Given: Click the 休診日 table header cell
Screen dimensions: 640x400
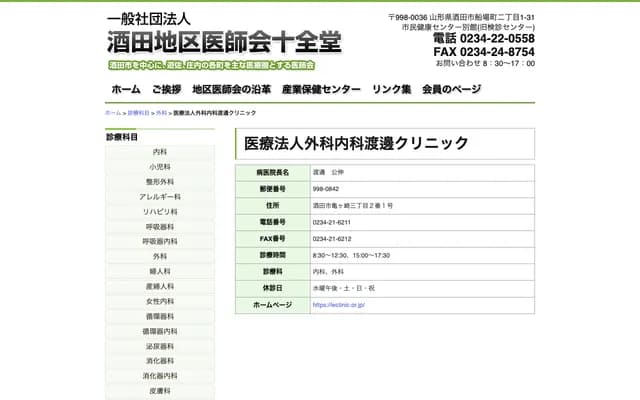Looking at the screenshot, I should [273, 288].
